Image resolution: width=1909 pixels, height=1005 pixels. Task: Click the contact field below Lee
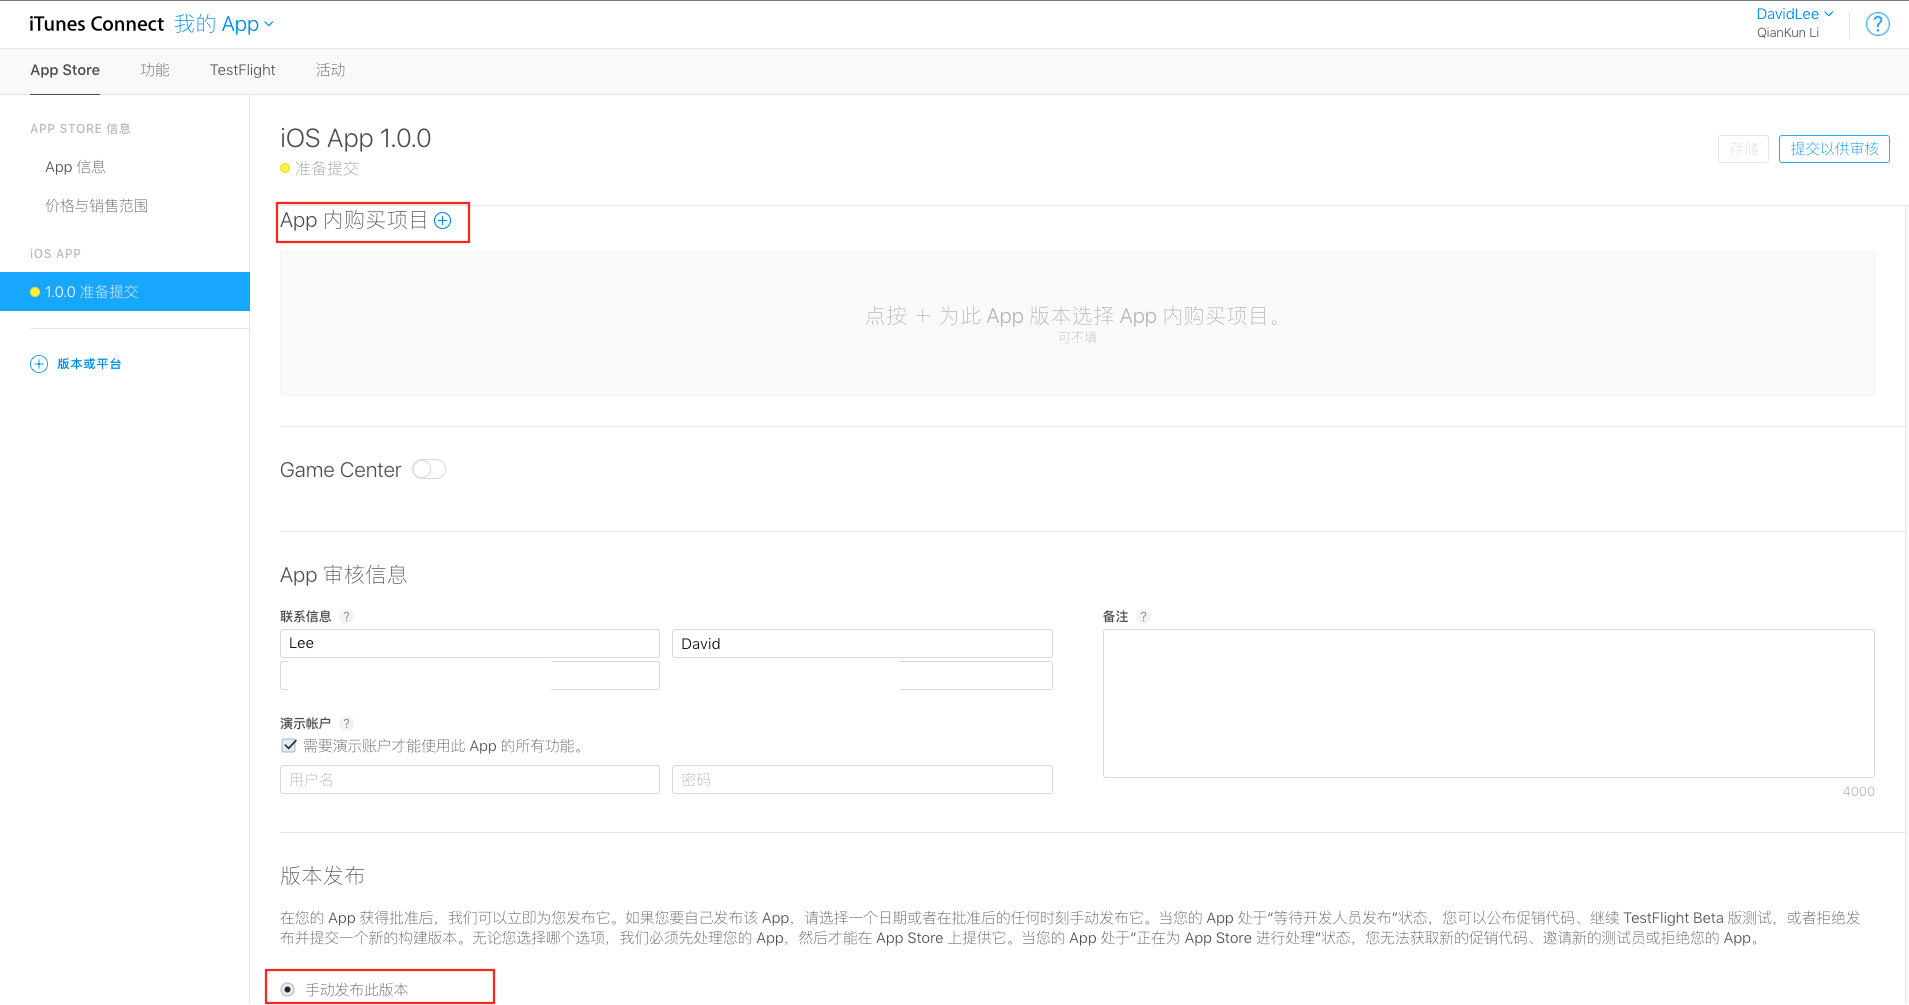[x=470, y=675]
